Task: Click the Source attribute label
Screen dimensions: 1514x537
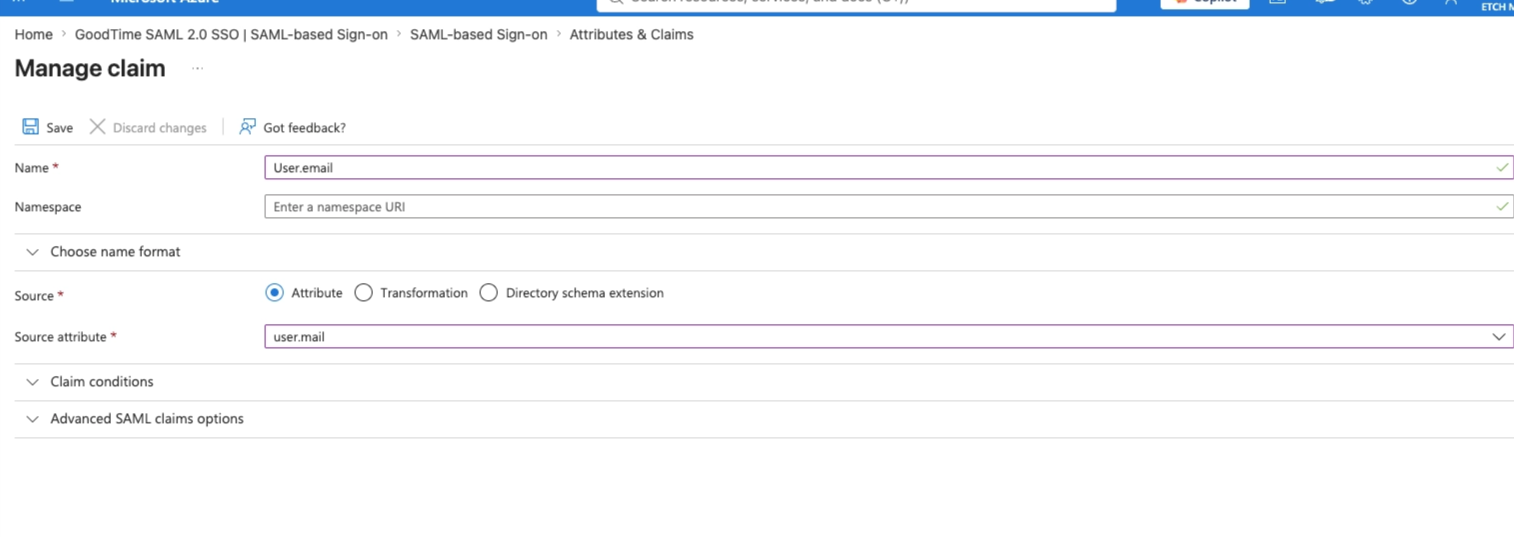Action: pos(60,337)
